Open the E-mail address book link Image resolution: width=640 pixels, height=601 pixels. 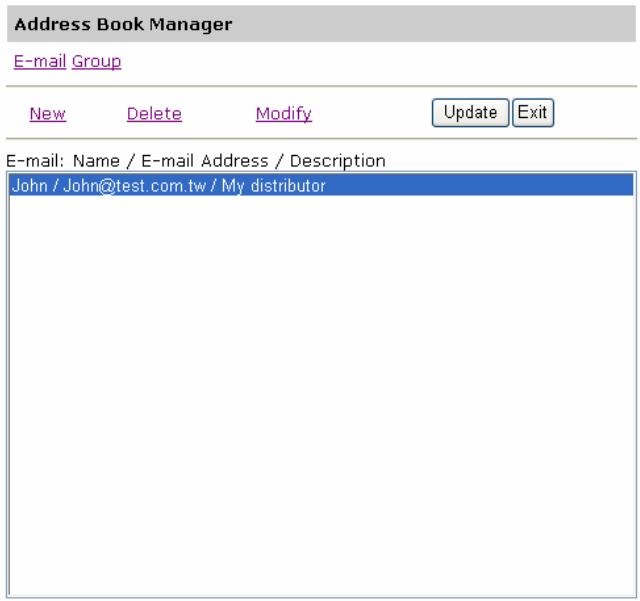(40, 62)
